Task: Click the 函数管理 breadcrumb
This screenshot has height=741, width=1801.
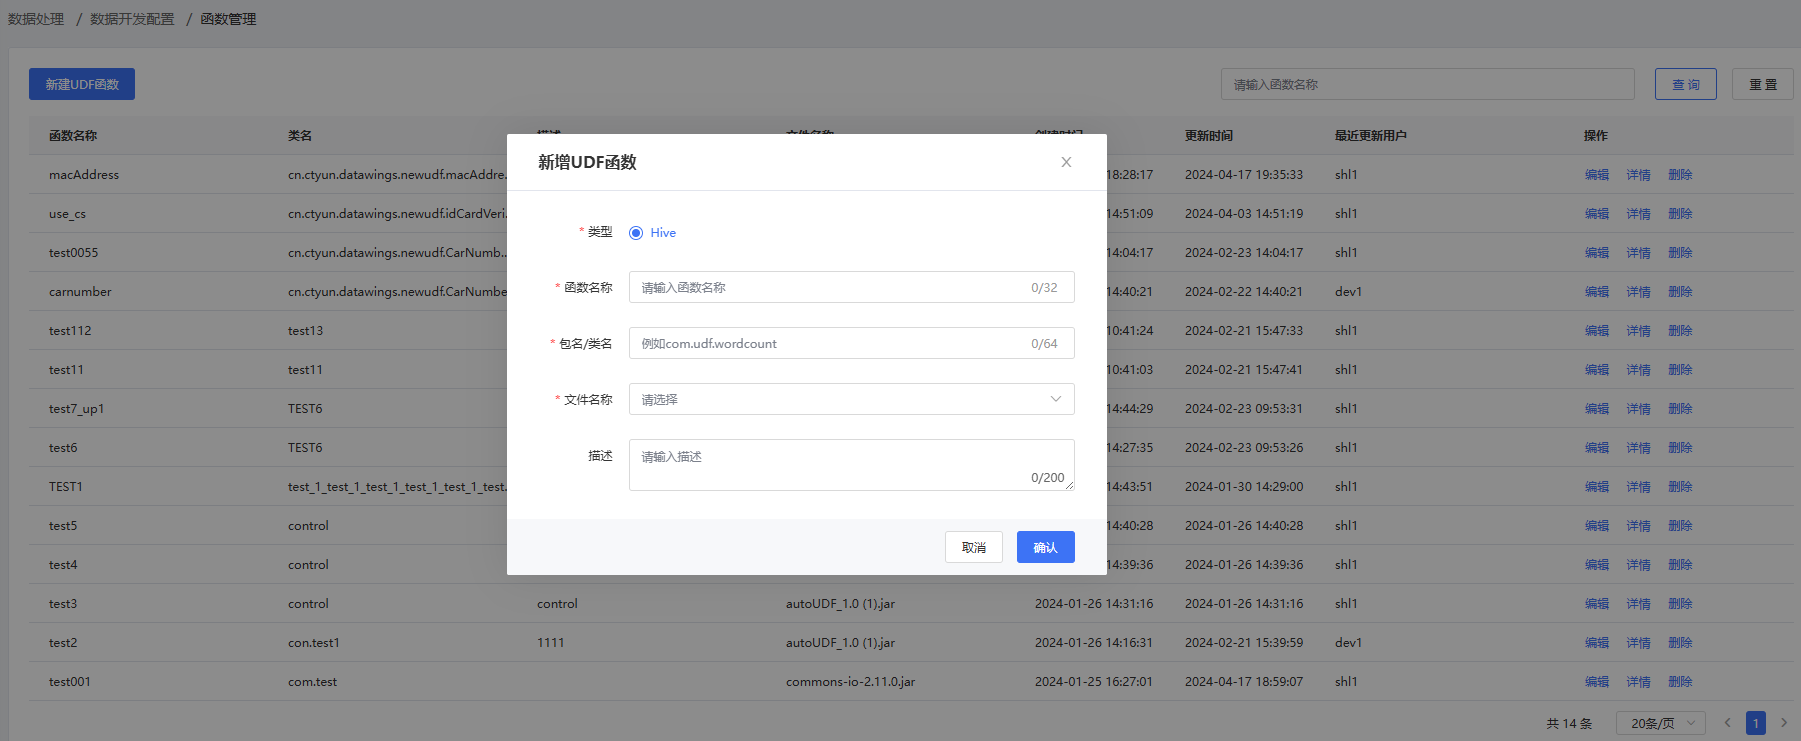Action: click(228, 19)
